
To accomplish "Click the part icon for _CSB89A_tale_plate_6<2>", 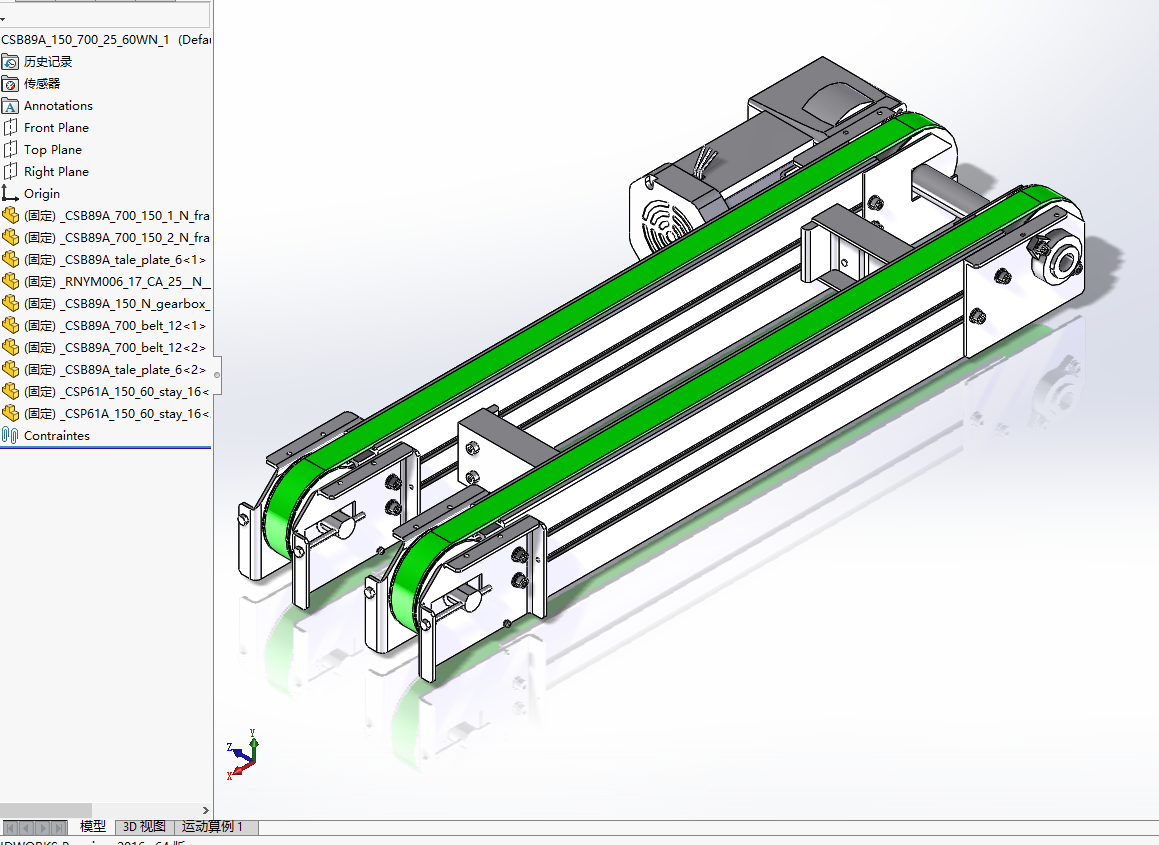I will click(x=10, y=370).
